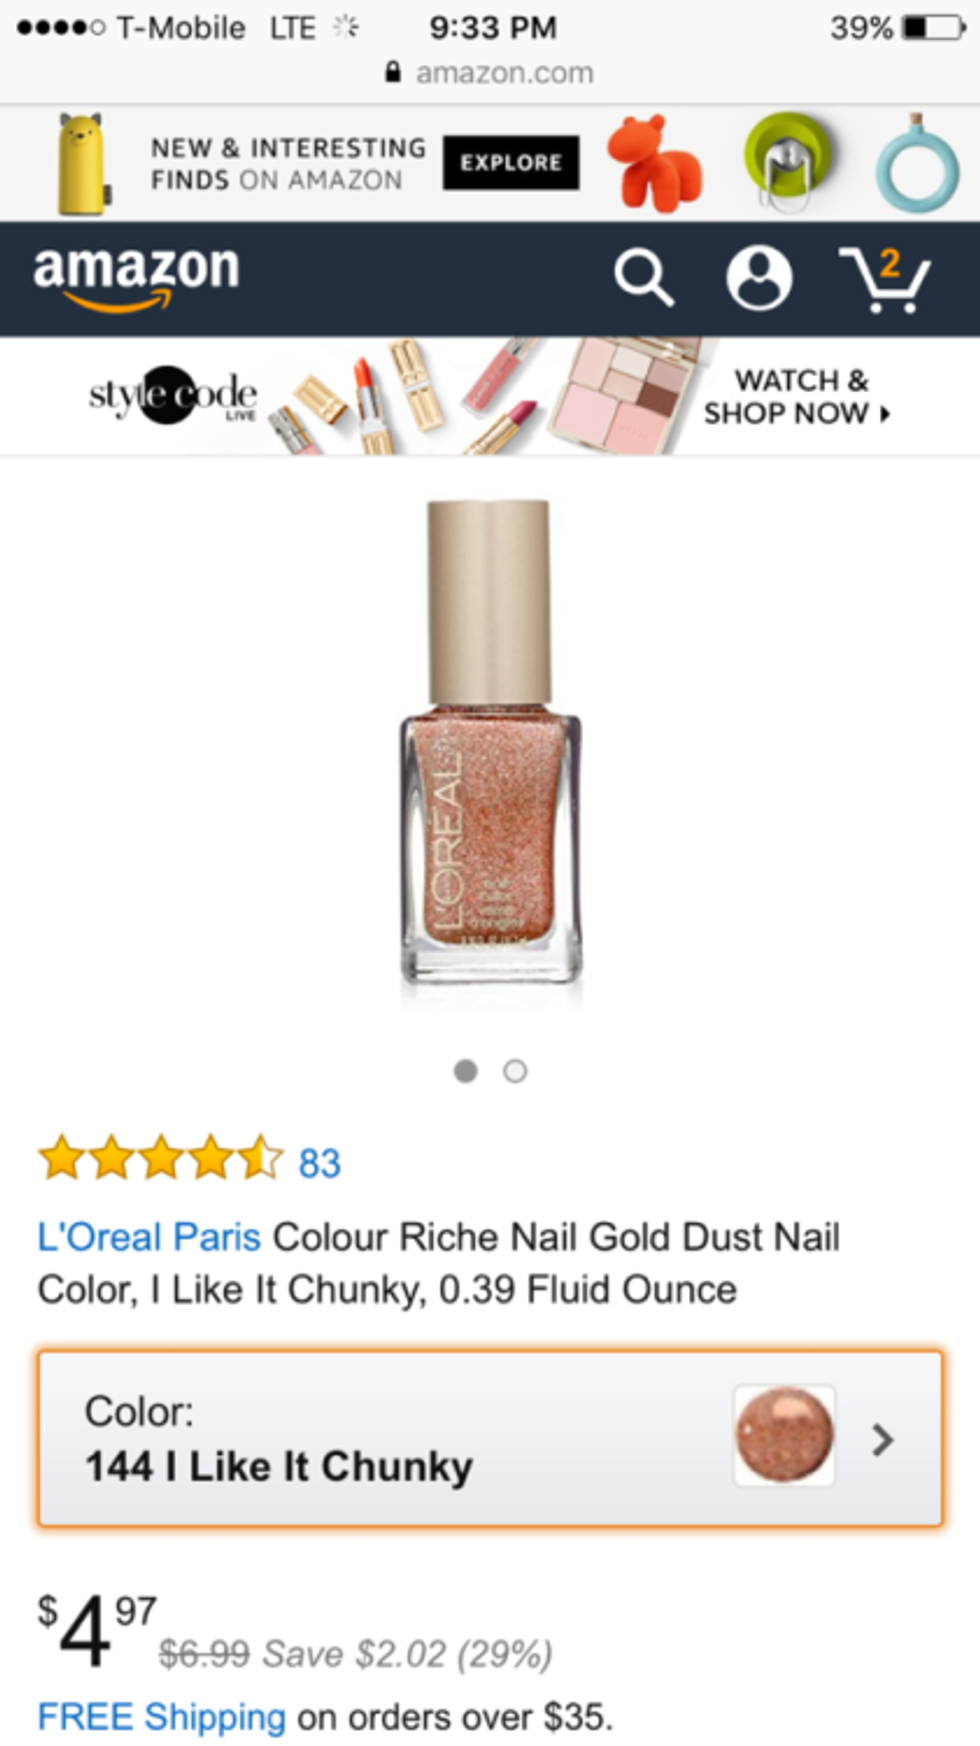Screen dimensions: 980x1746
Task: Open the FREE Shipping link
Action: (x=162, y=1716)
